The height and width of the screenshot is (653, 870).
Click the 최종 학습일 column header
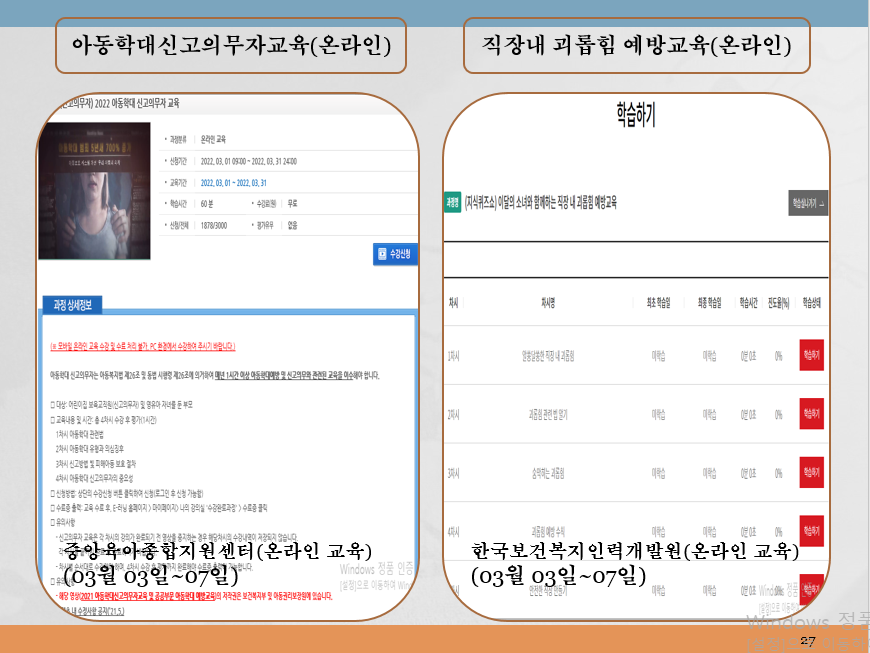[x=710, y=302]
